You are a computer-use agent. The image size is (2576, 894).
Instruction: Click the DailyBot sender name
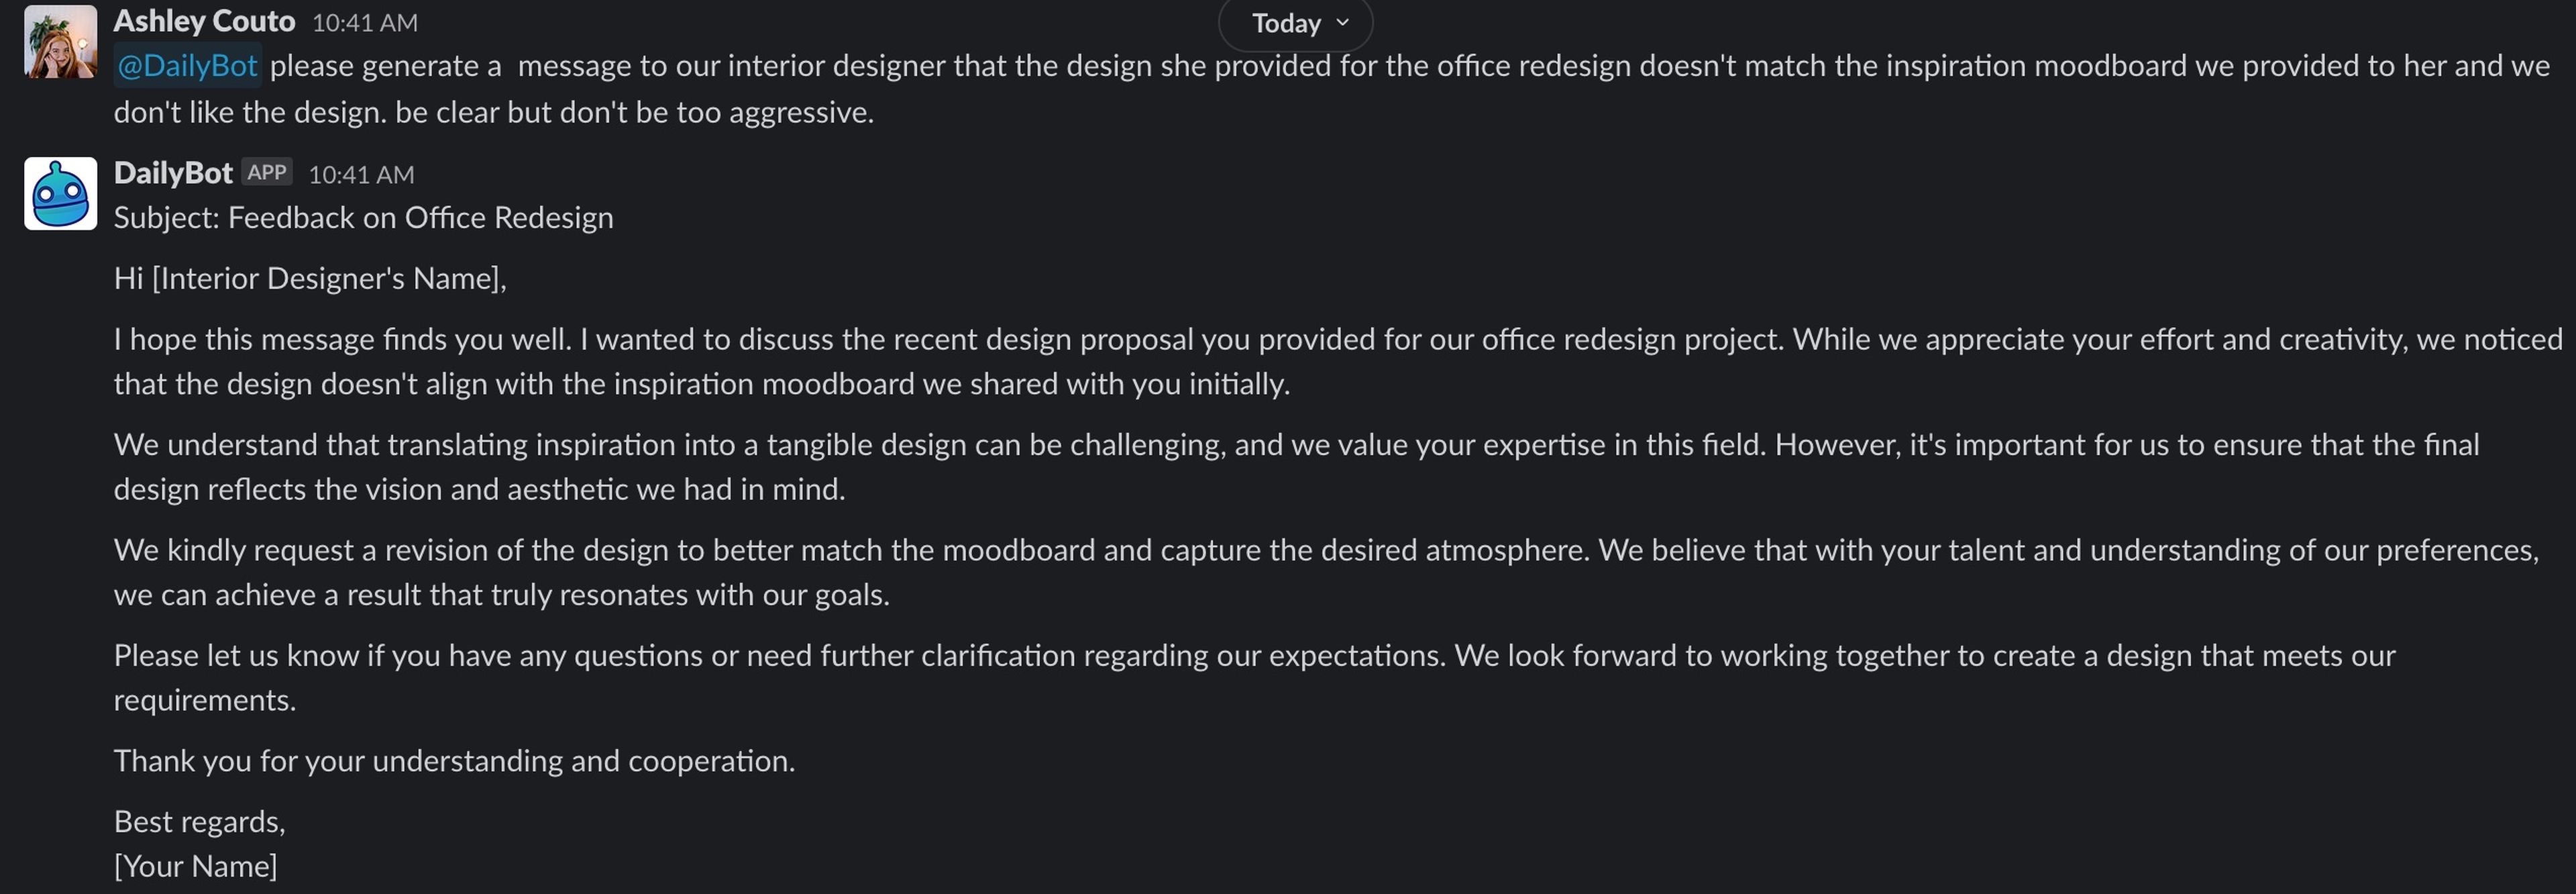(x=173, y=173)
